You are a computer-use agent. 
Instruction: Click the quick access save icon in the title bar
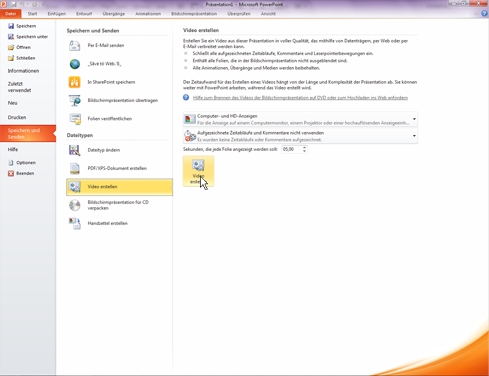coord(14,4)
